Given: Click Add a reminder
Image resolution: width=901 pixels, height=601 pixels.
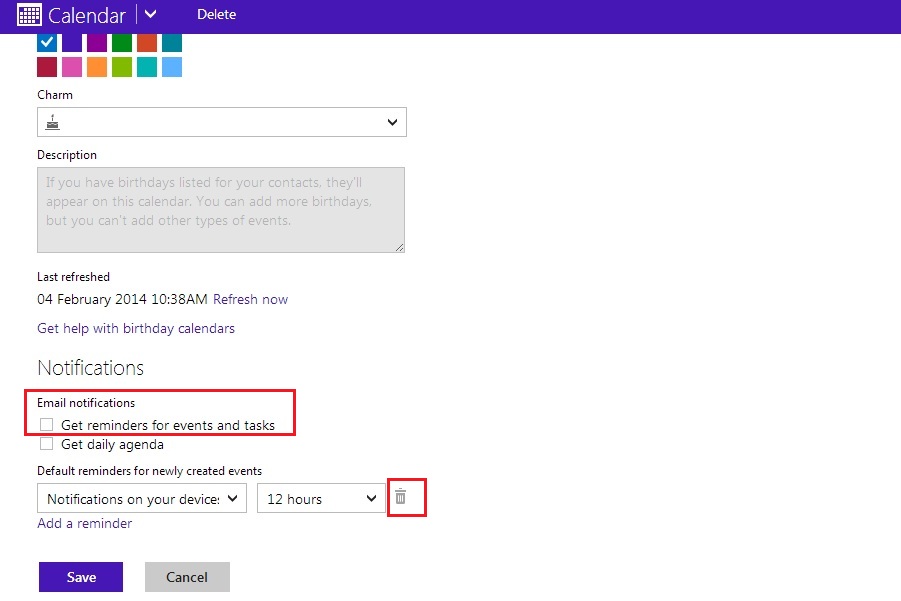Looking at the screenshot, I should (x=84, y=523).
